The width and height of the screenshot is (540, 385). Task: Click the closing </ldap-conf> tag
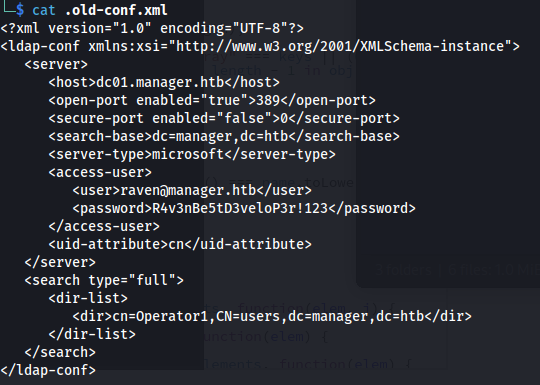coord(48,370)
